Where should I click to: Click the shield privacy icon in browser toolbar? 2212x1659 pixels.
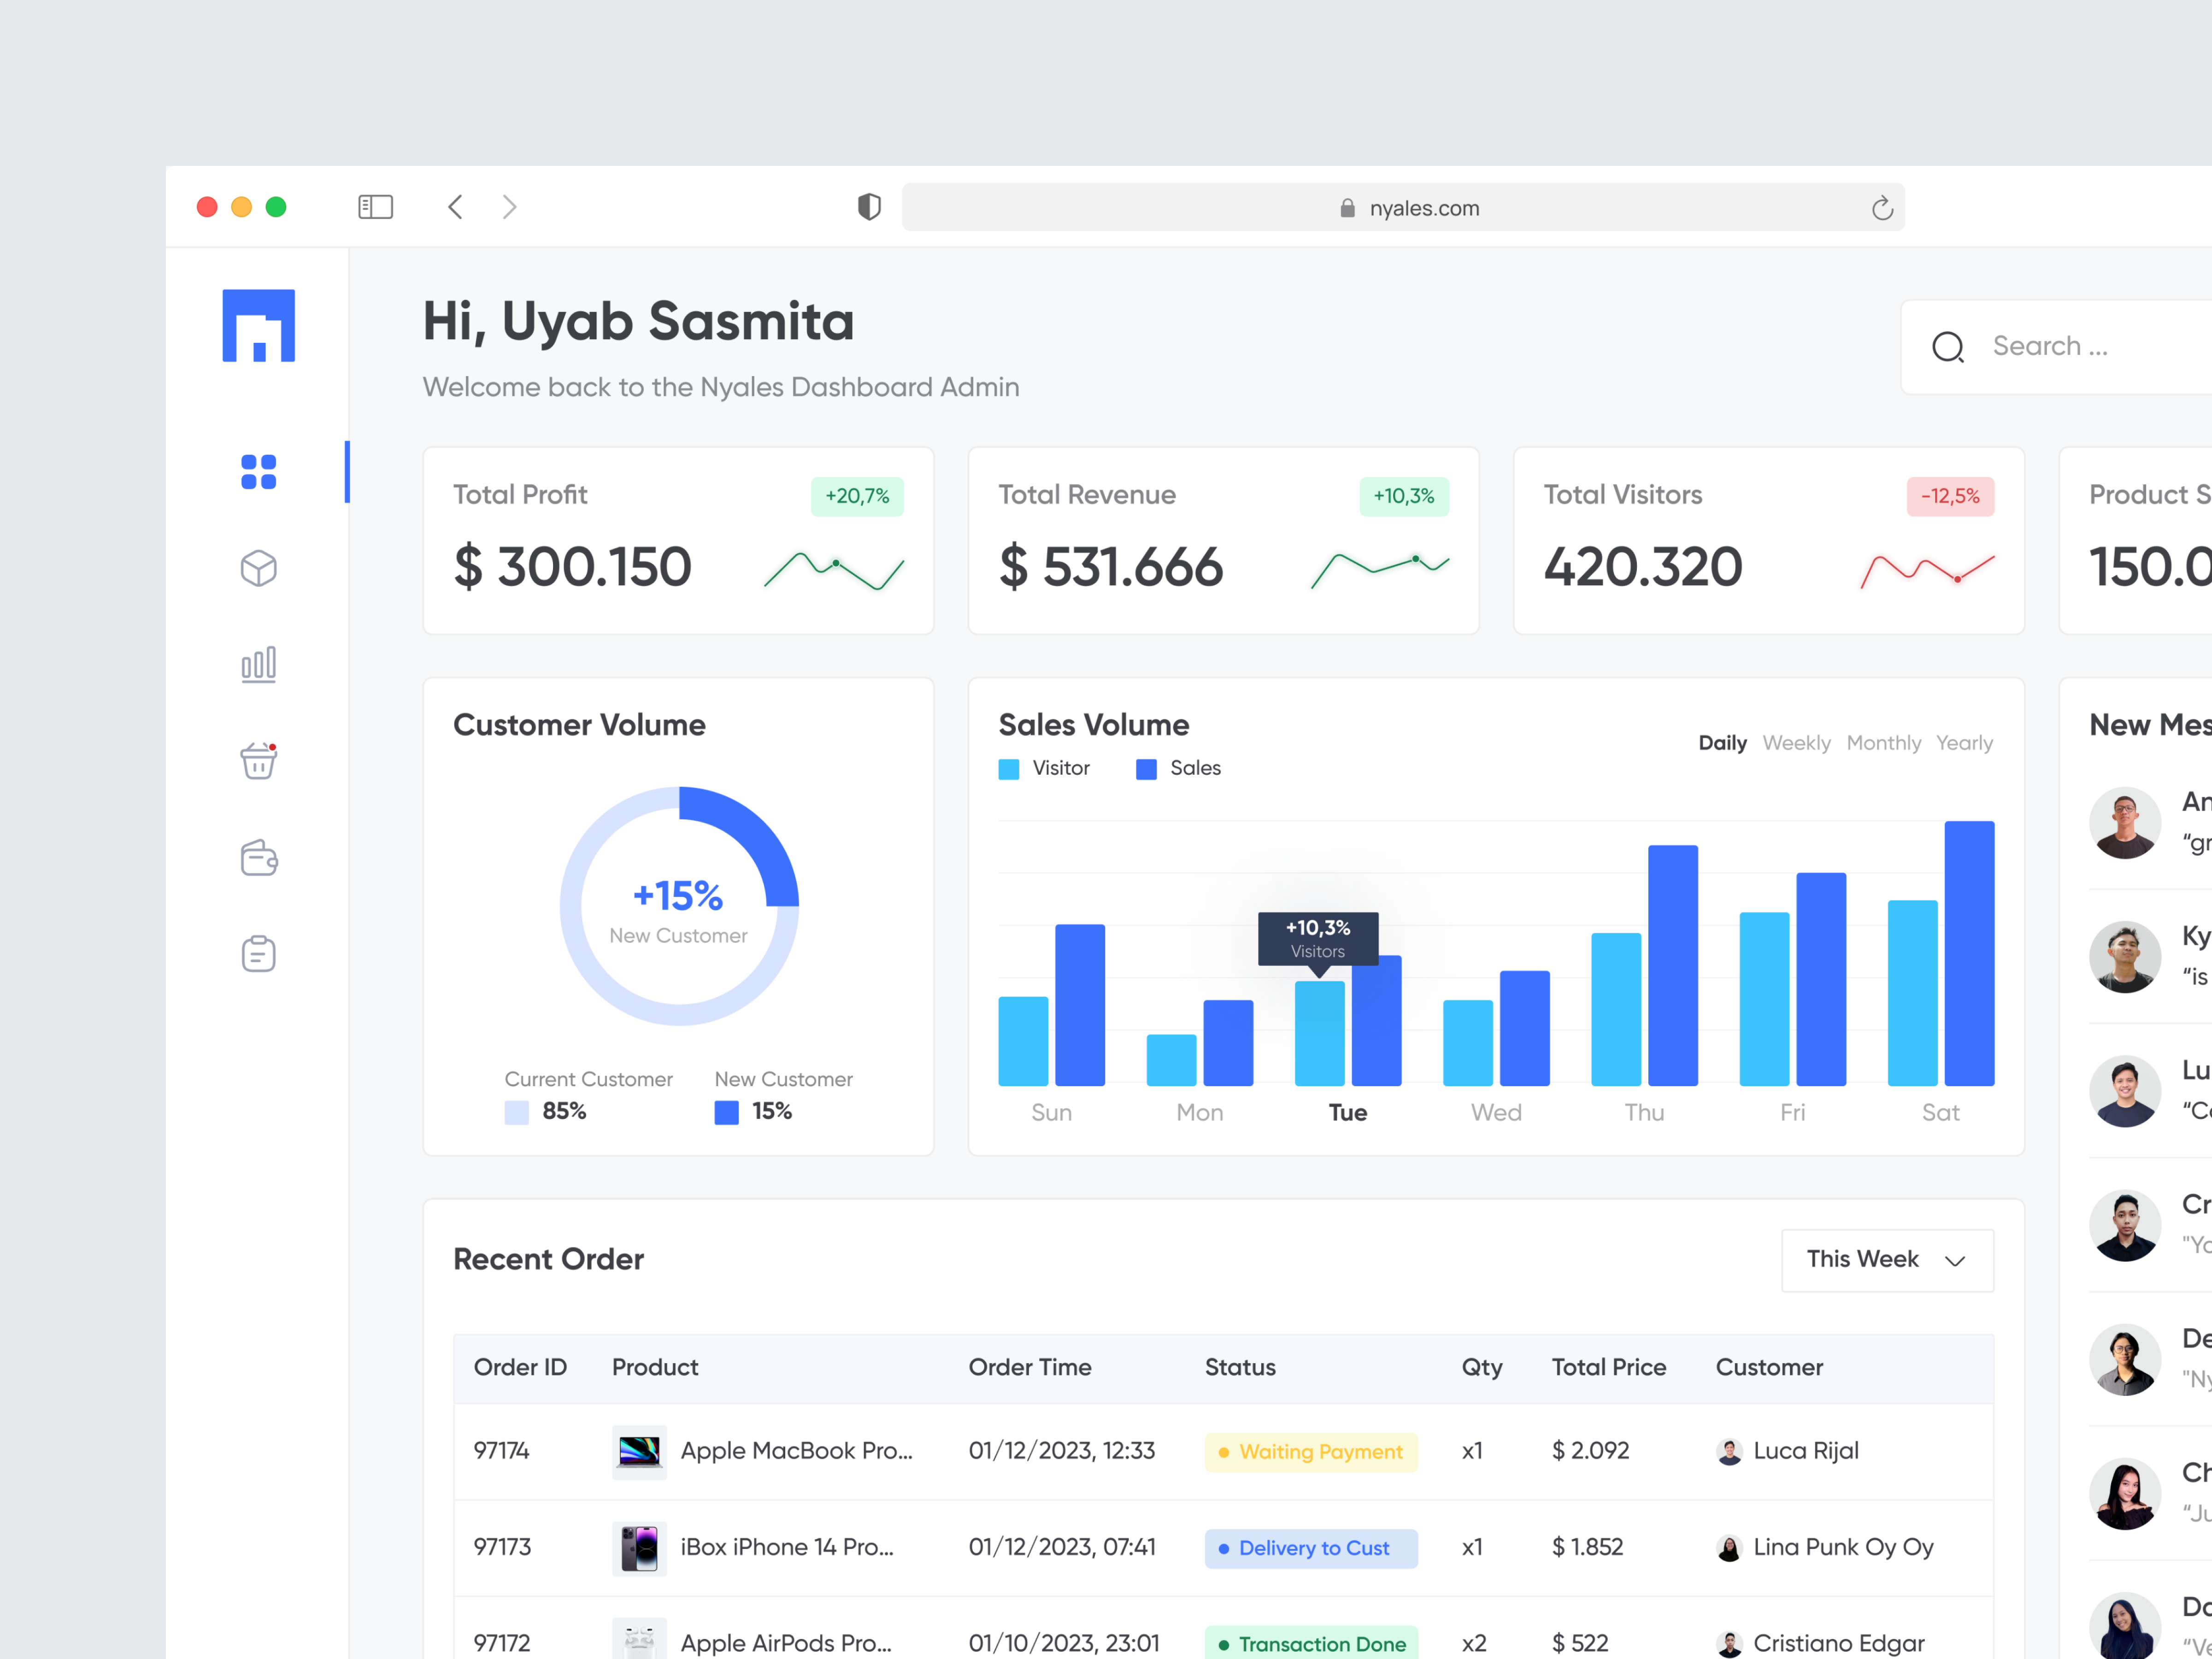click(868, 207)
